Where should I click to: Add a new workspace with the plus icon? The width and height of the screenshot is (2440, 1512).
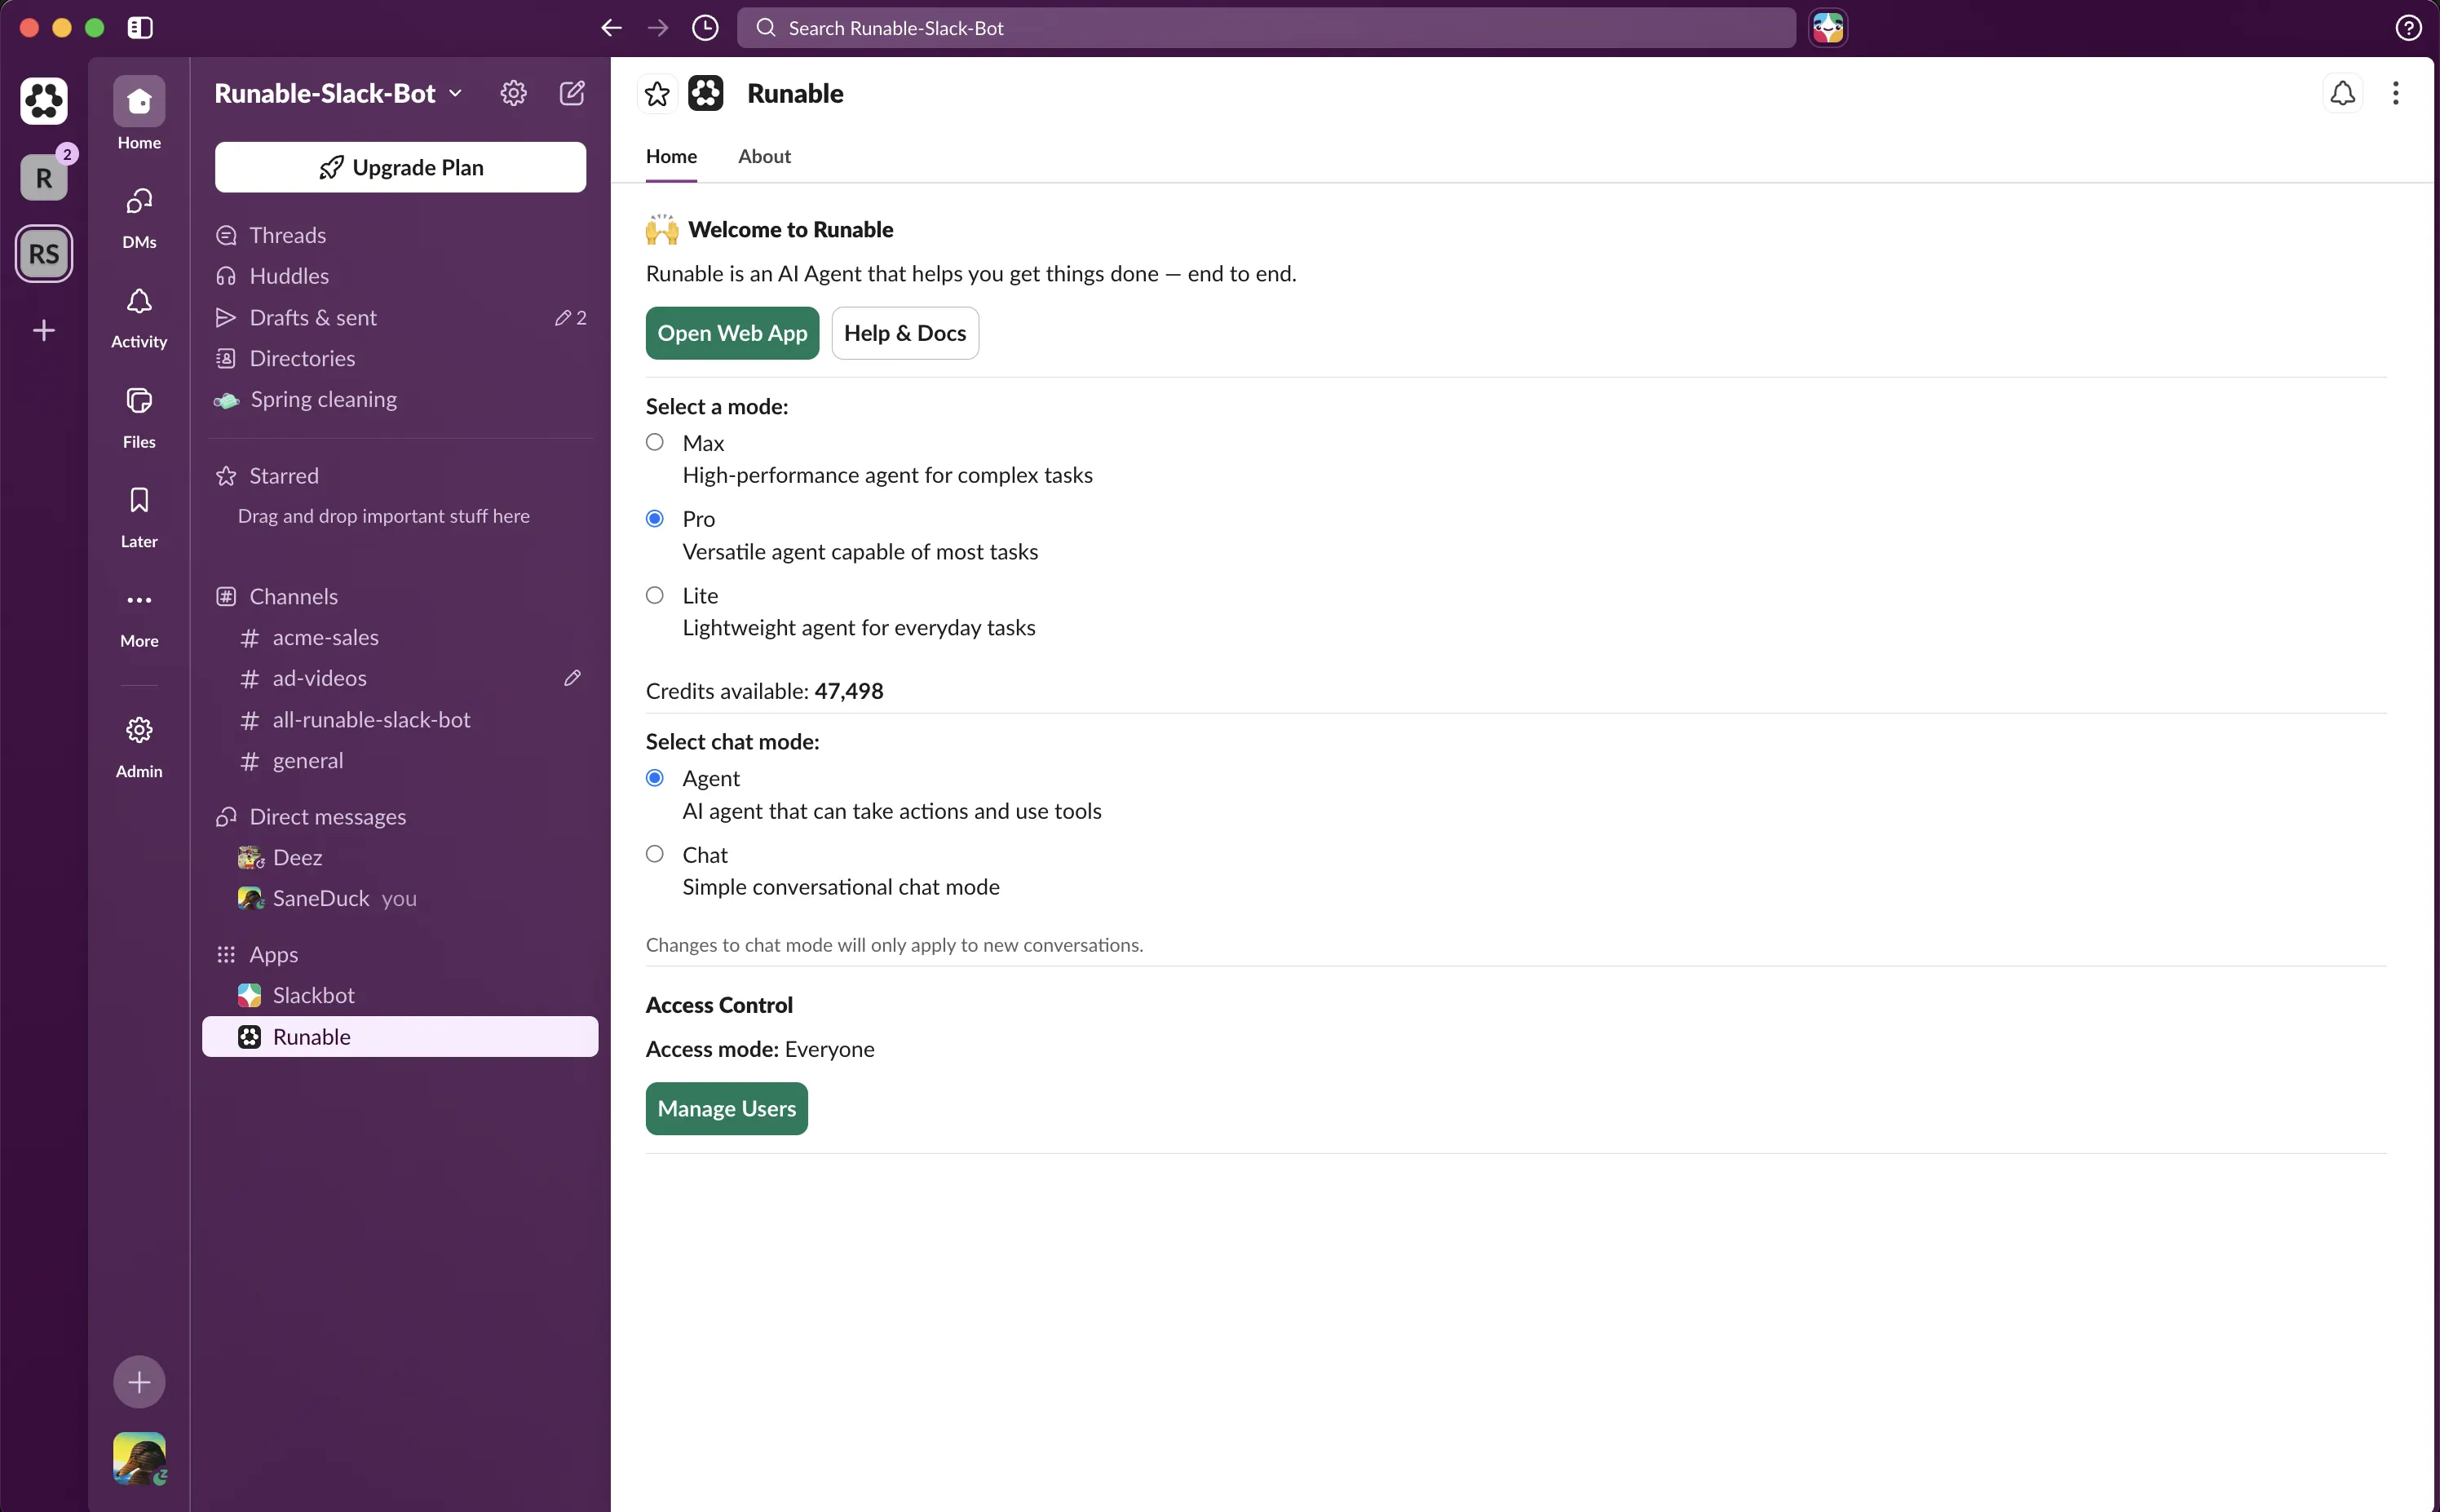tap(44, 330)
